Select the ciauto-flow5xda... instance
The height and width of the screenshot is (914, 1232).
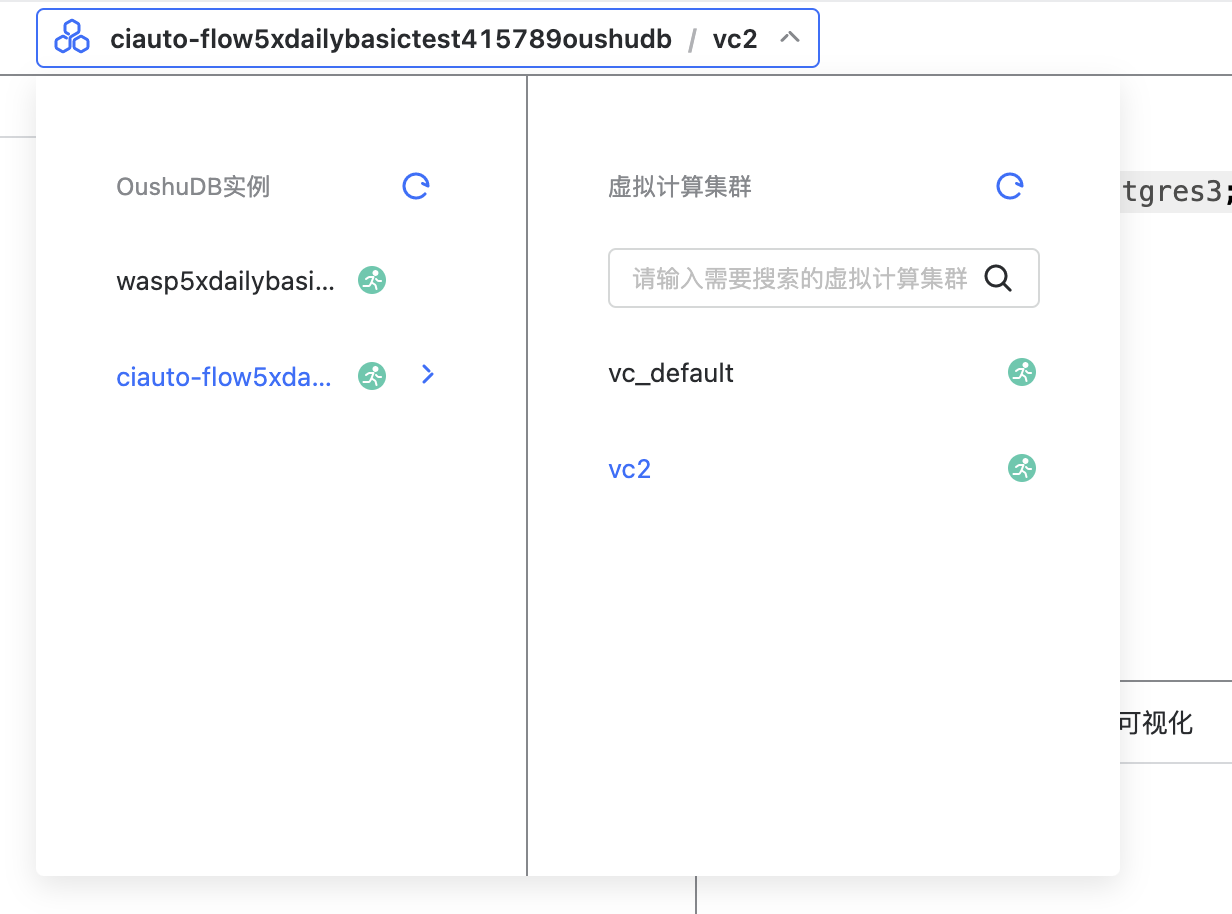click(223, 377)
